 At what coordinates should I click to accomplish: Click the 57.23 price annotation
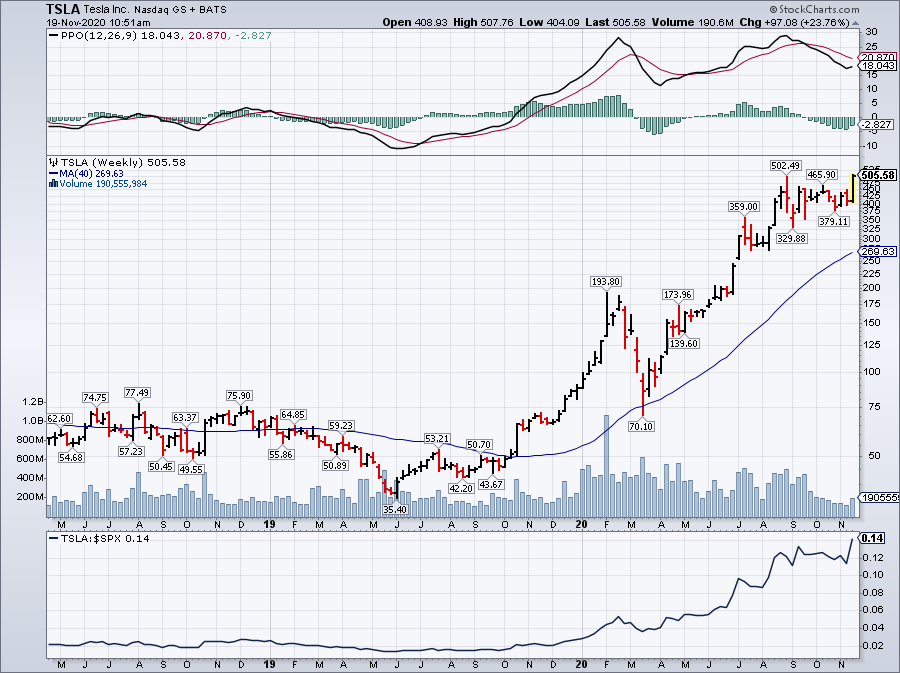point(131,452)
